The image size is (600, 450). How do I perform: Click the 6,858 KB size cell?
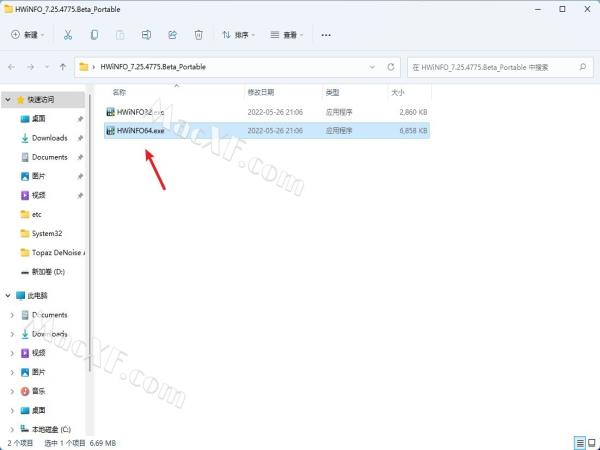click(x=413, y=130)
